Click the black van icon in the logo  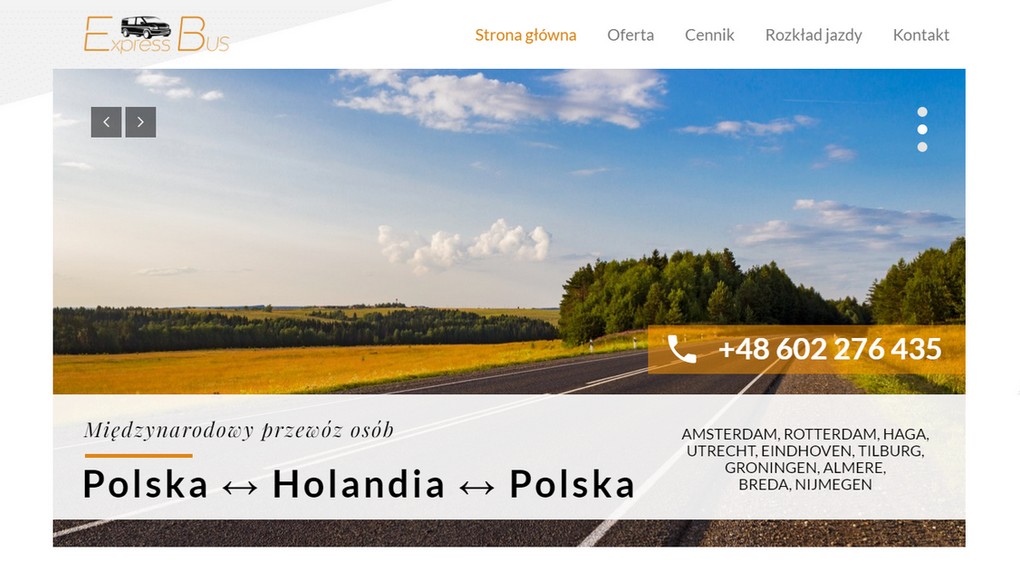(146, 27)
